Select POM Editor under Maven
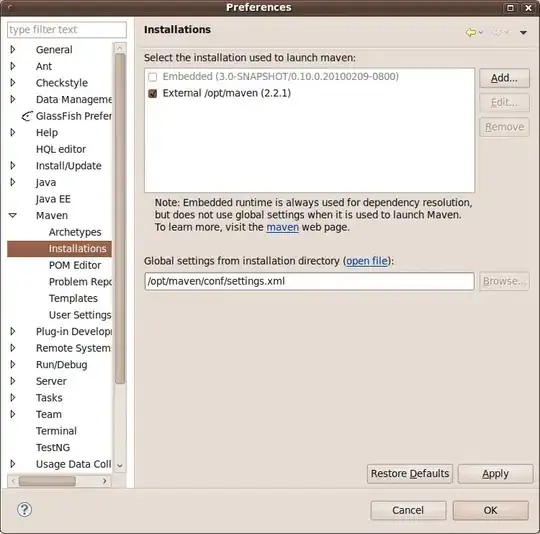 [75, 265]
